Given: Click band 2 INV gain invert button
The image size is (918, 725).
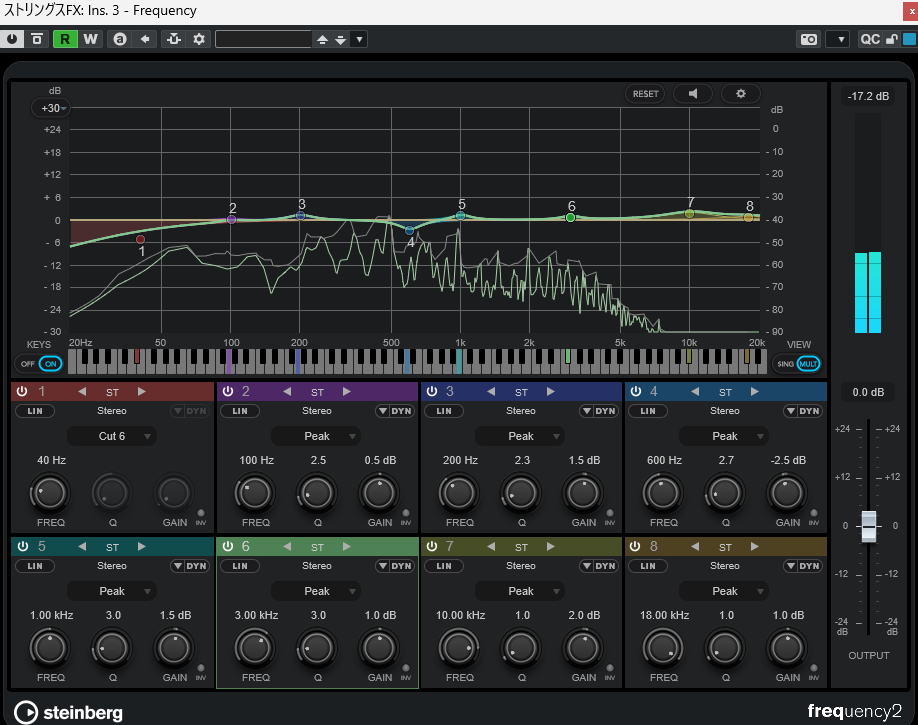Looking at the screenshot, I should (x=405, y=514).
